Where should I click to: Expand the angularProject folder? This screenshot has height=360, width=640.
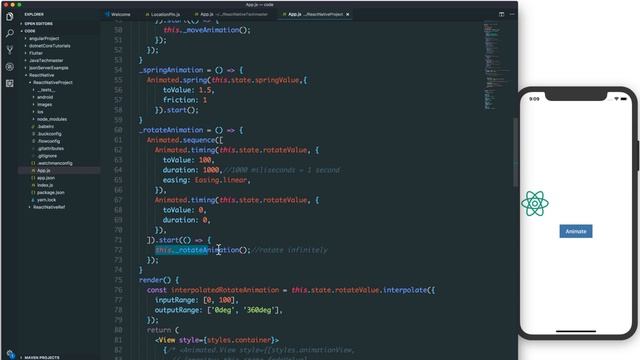click(44, 38)
